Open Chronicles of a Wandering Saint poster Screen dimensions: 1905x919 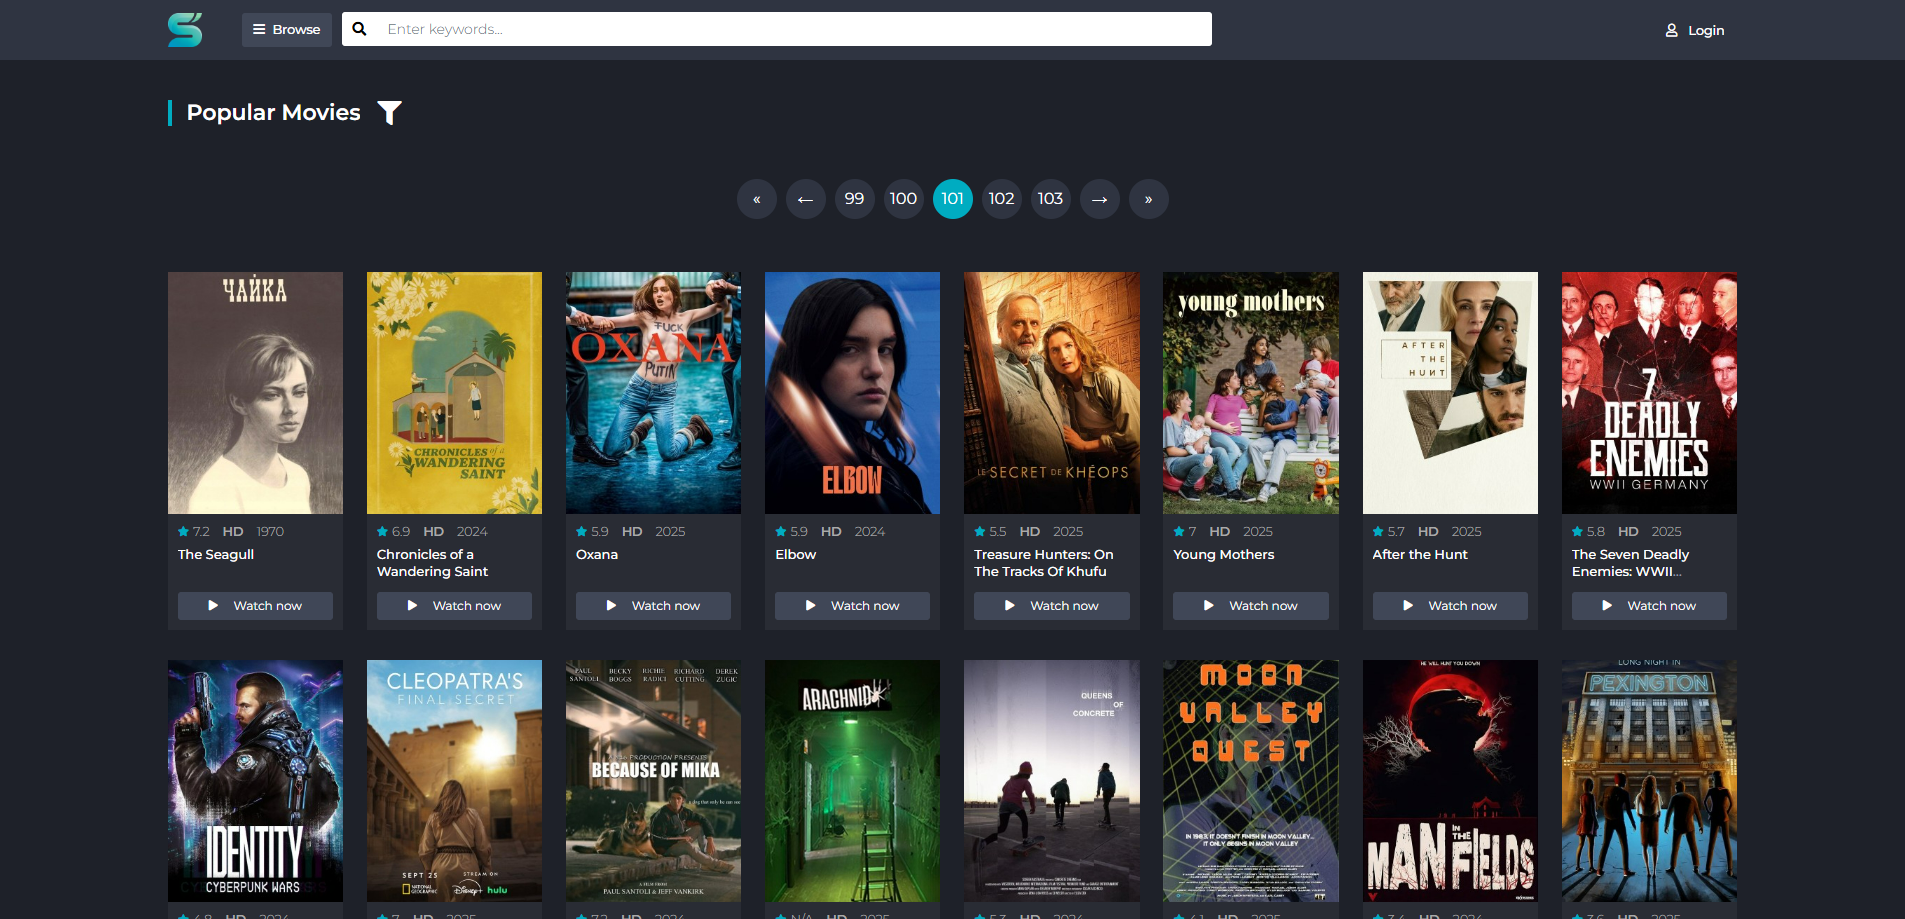coord(454,393)
